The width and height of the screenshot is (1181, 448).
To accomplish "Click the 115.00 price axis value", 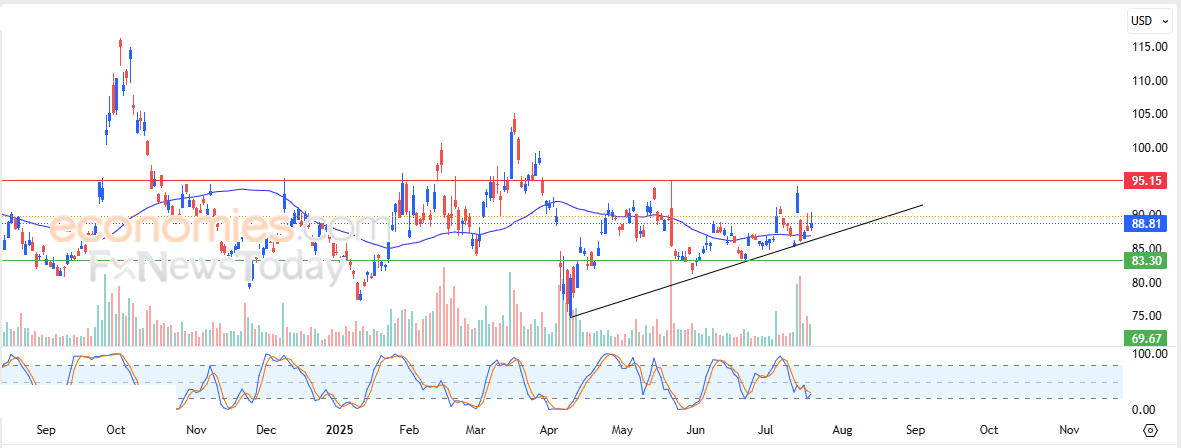I will click(x=1149, y=47).
